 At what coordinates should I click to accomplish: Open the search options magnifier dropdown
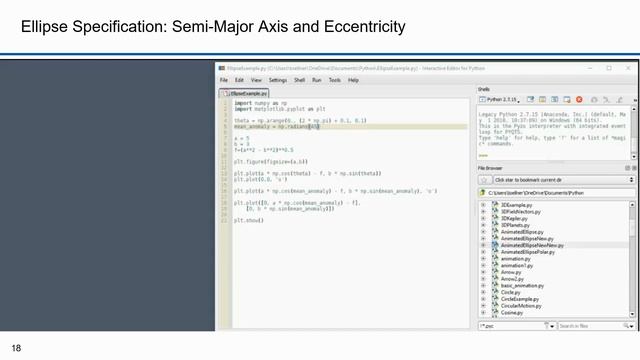[628, 326]
